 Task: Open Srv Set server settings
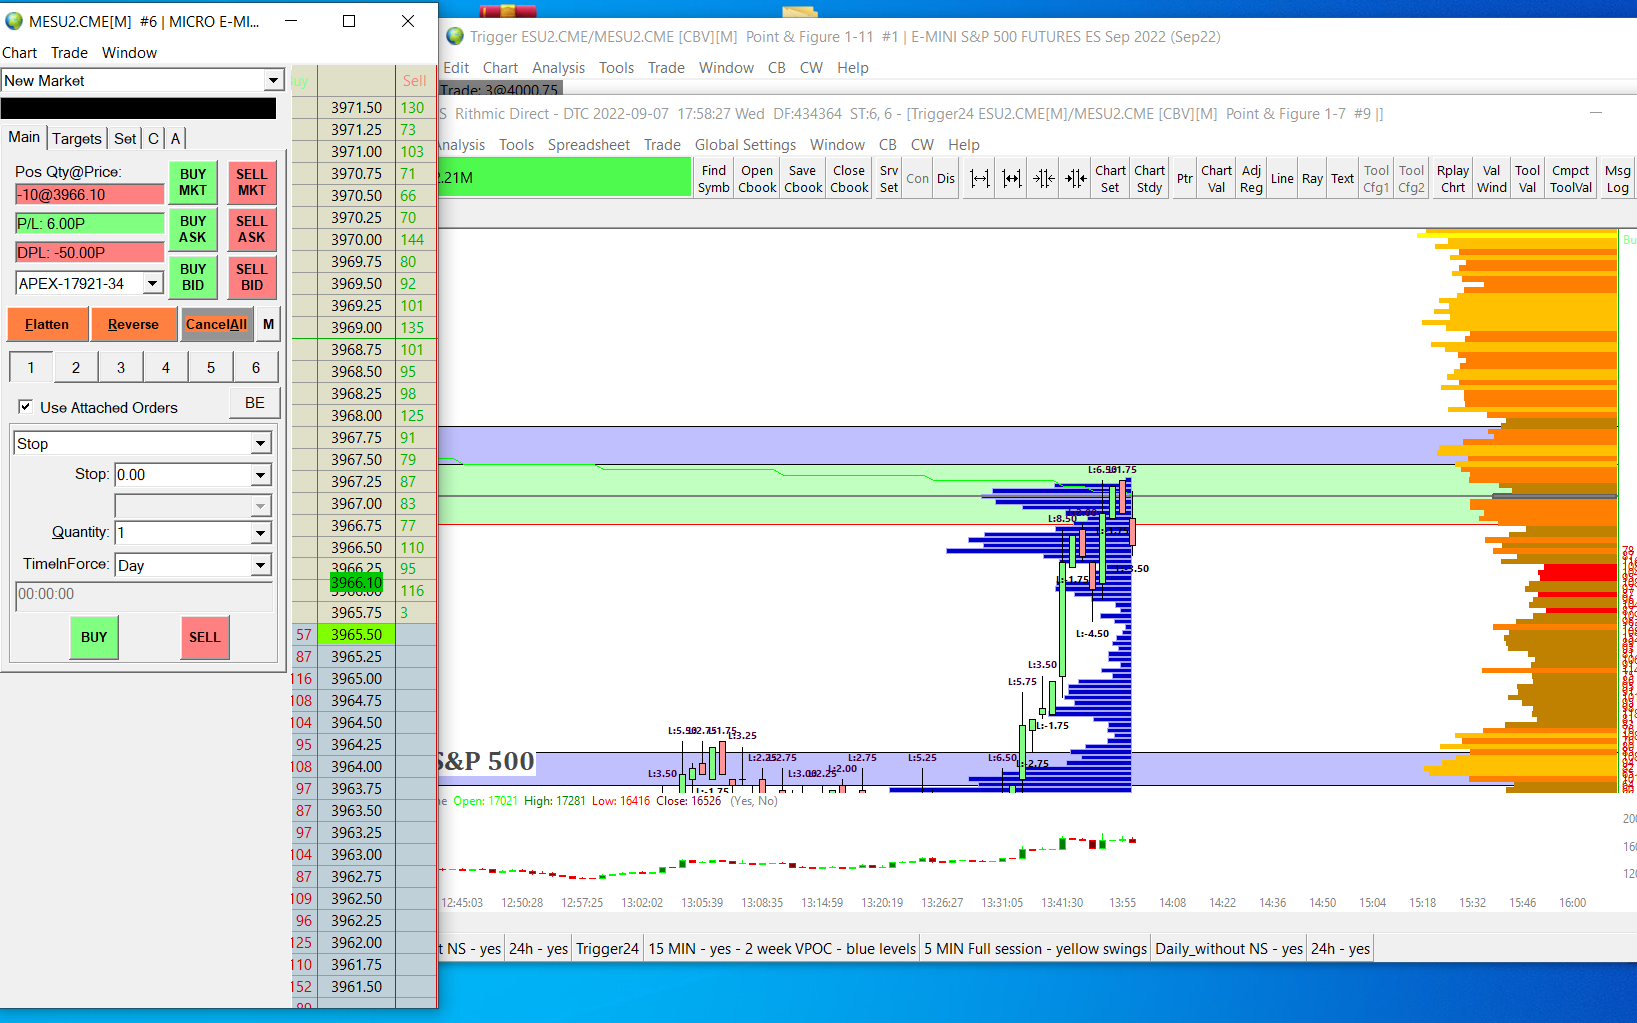(888, 178)
